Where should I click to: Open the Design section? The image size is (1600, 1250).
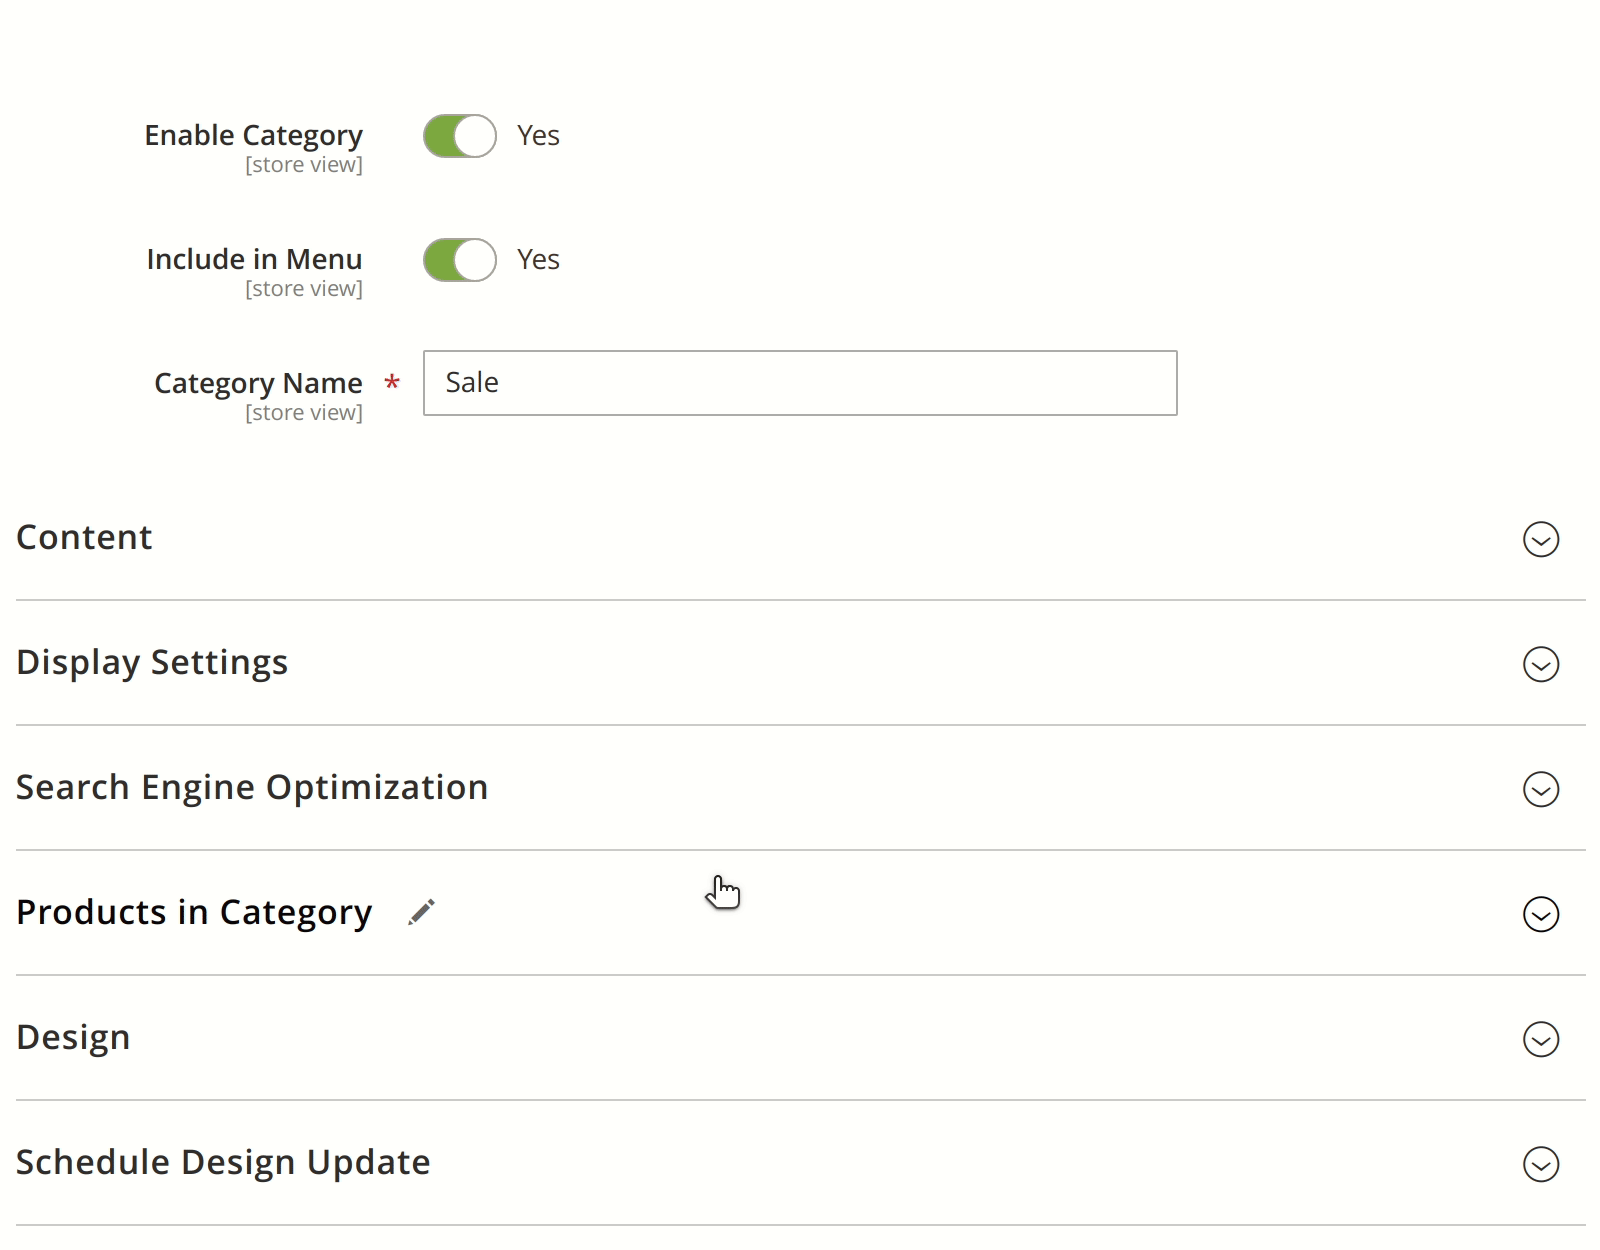(73, 1038)
